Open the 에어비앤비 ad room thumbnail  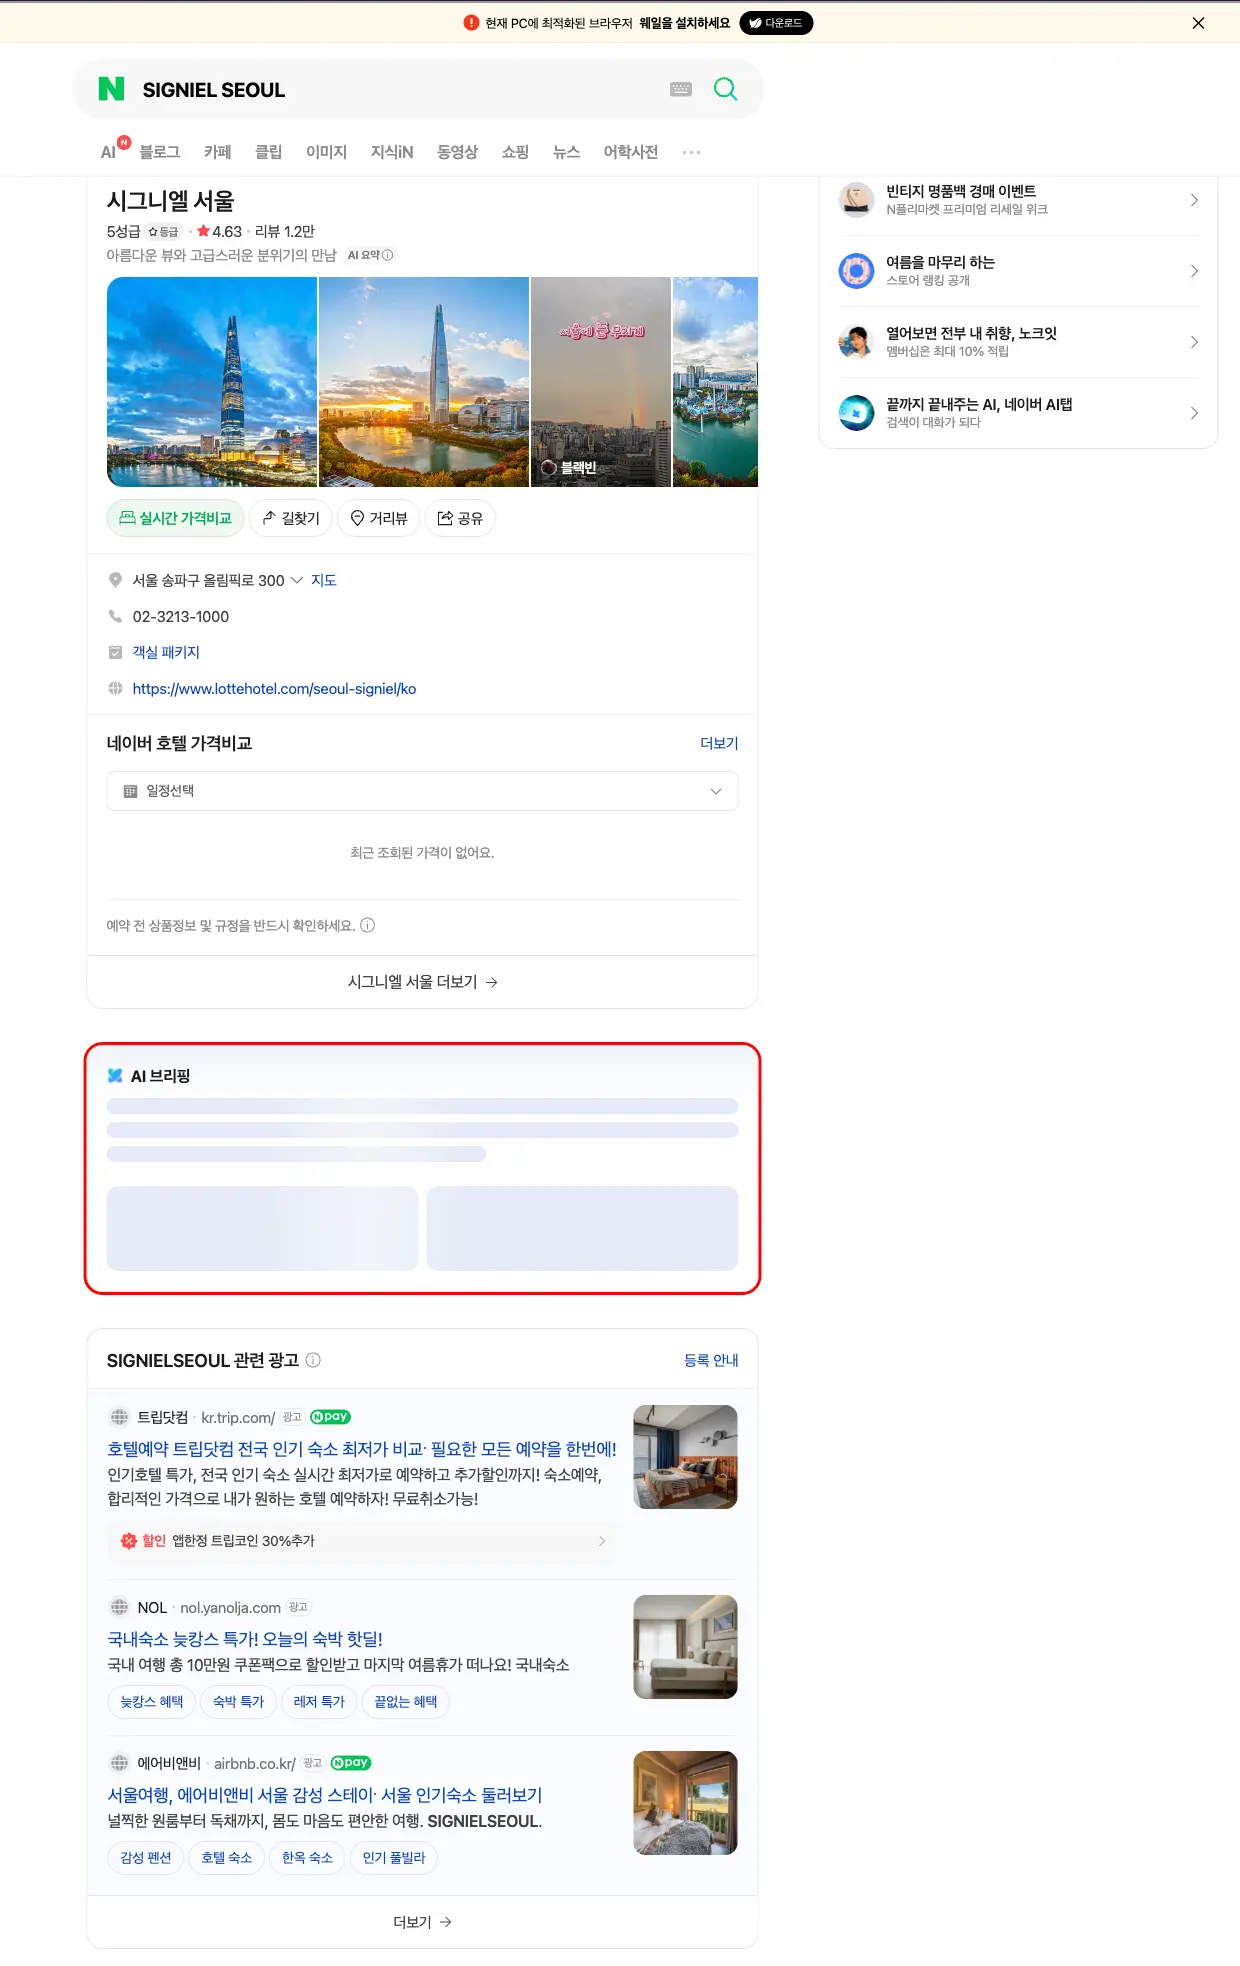tap(685, 1803)
